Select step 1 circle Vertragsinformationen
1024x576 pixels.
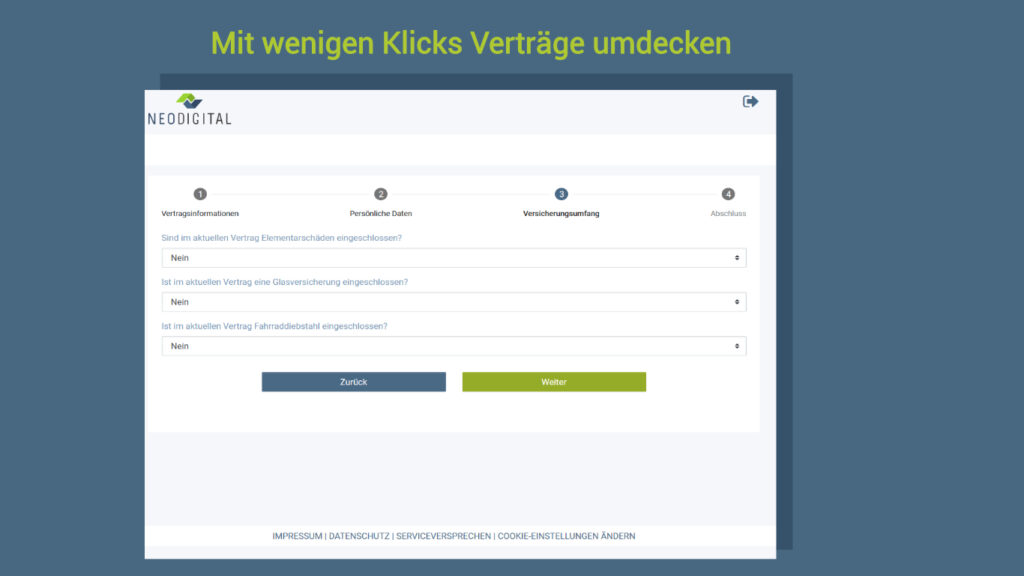point(200,194)
